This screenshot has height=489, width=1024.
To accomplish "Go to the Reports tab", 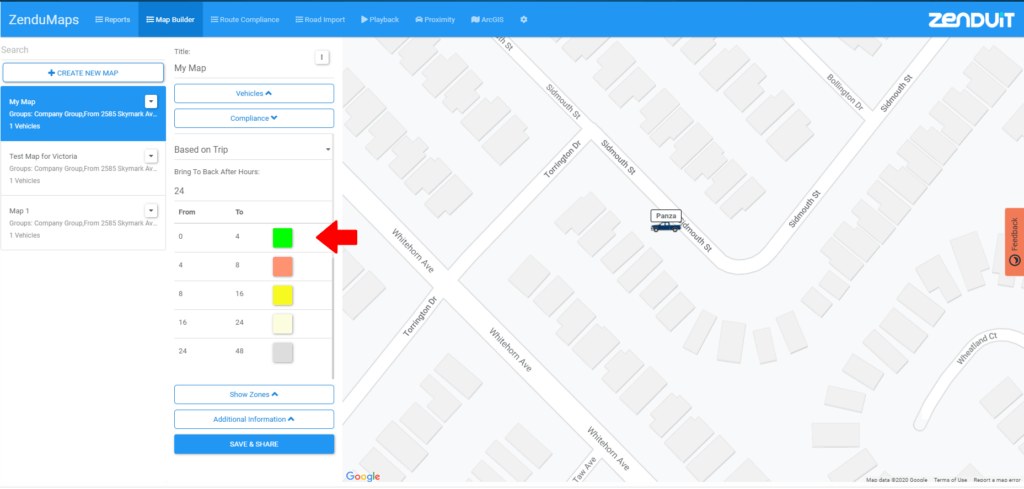I will (112, 20).
